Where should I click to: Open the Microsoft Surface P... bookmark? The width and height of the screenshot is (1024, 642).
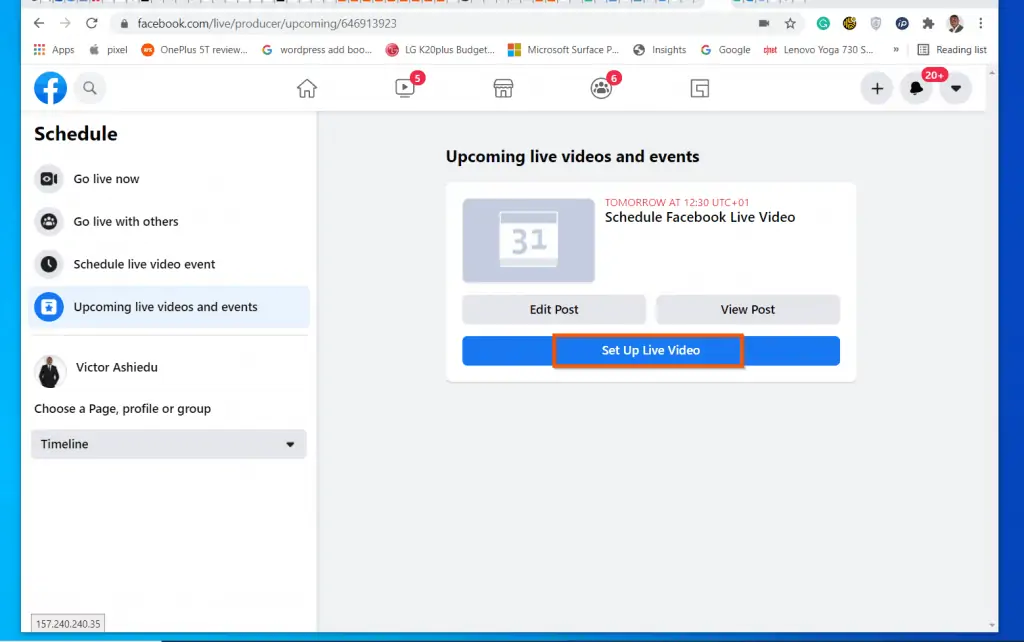pos(564,50)
